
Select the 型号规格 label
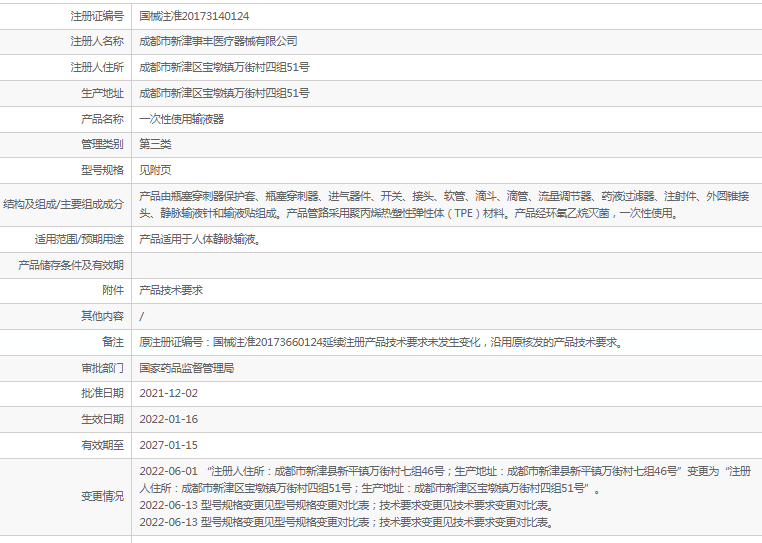103,170
